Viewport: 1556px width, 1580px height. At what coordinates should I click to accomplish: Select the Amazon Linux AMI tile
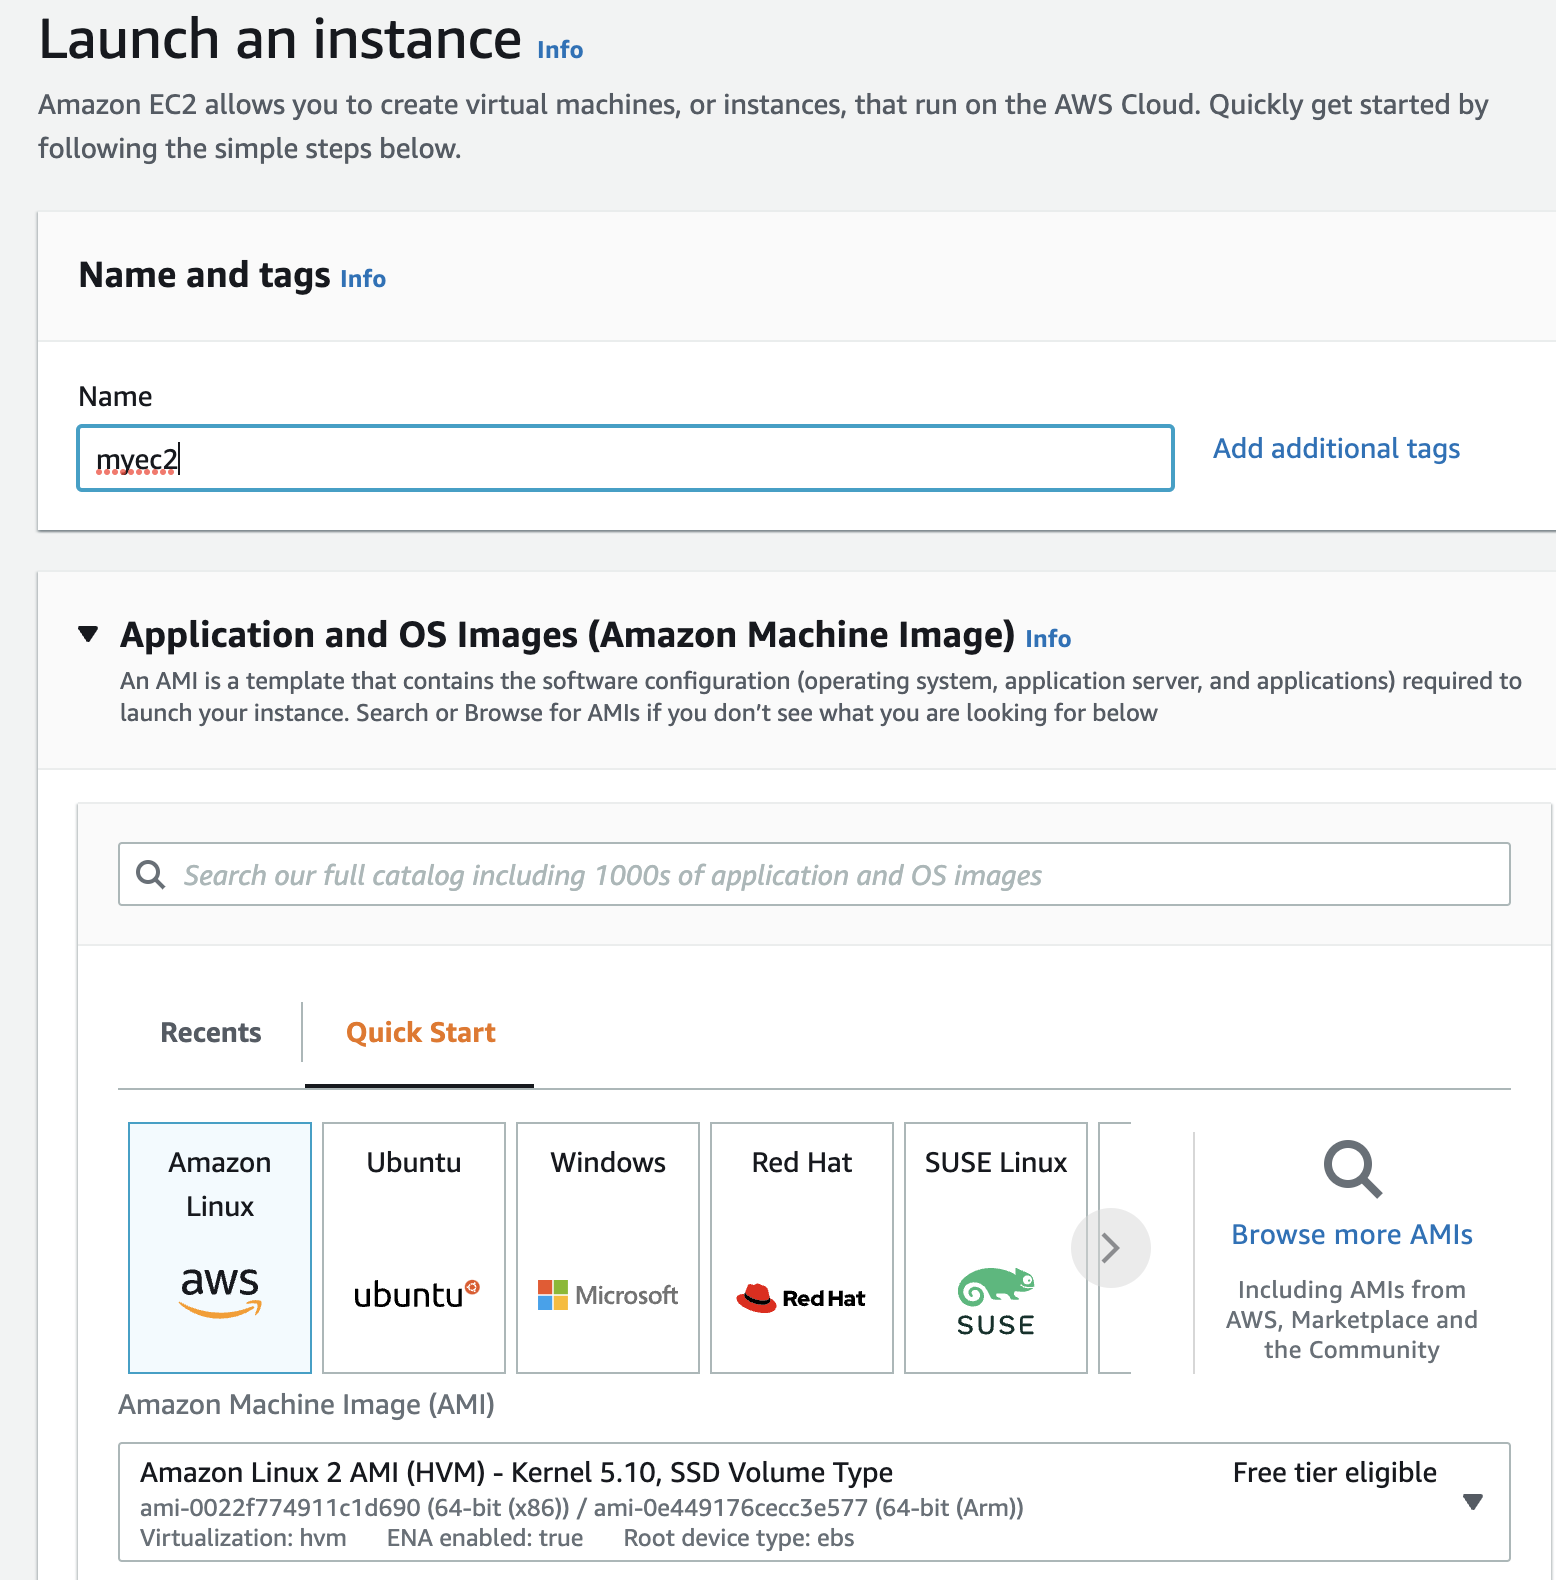click(220, 1247)
